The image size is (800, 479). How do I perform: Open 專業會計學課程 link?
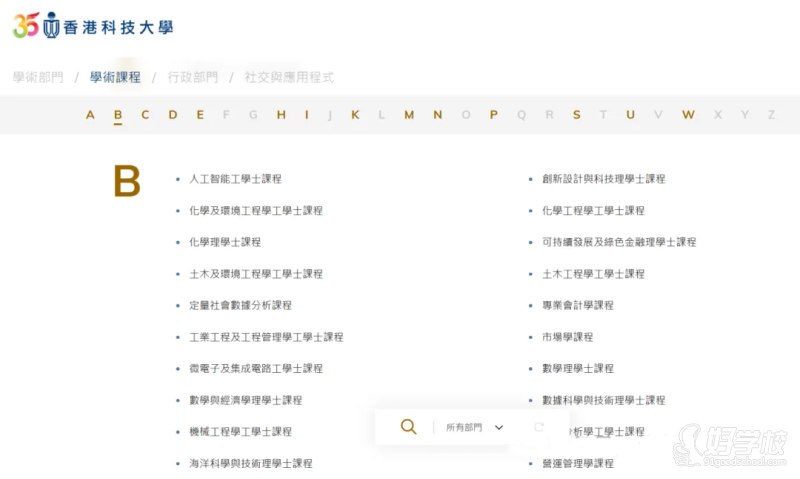click(577, 305)
